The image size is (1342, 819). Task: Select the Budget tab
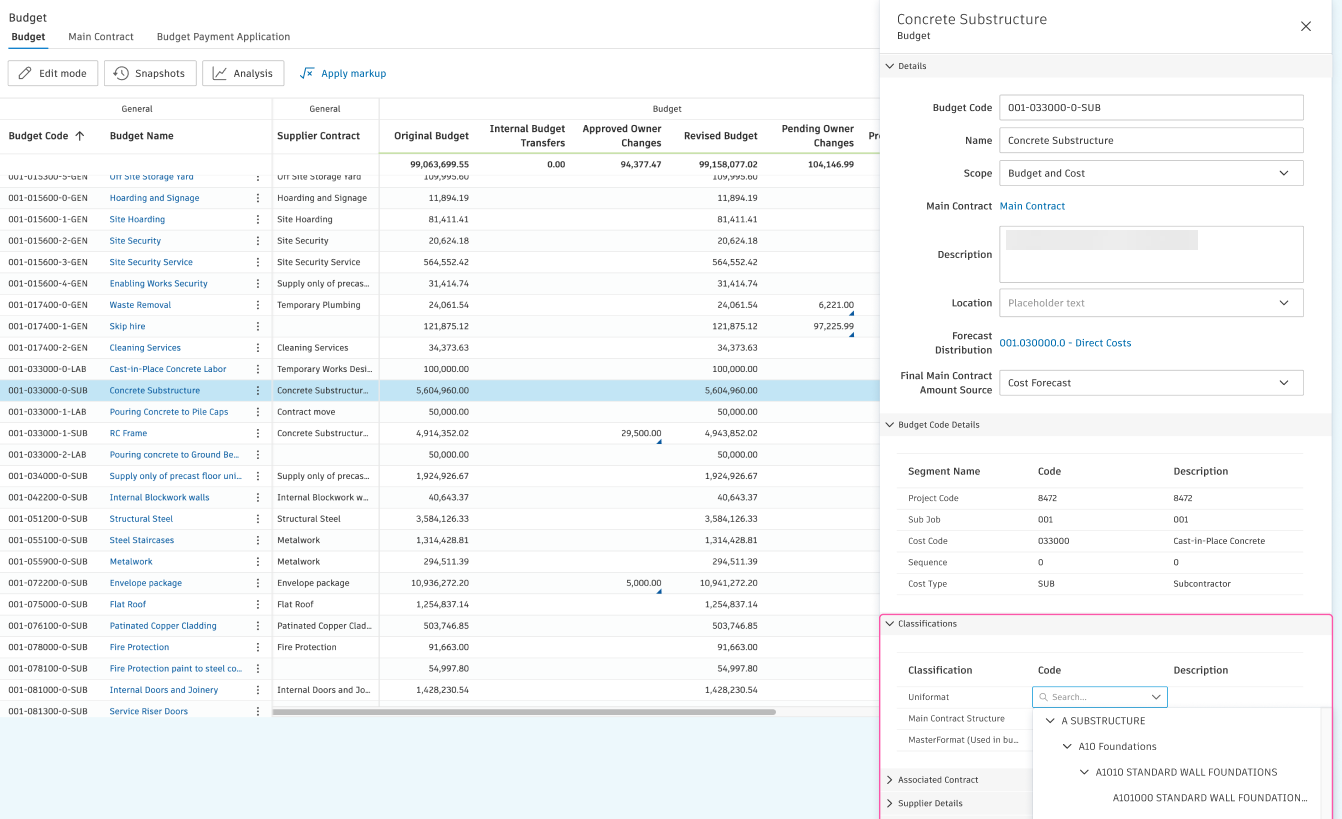pos(28,37)
